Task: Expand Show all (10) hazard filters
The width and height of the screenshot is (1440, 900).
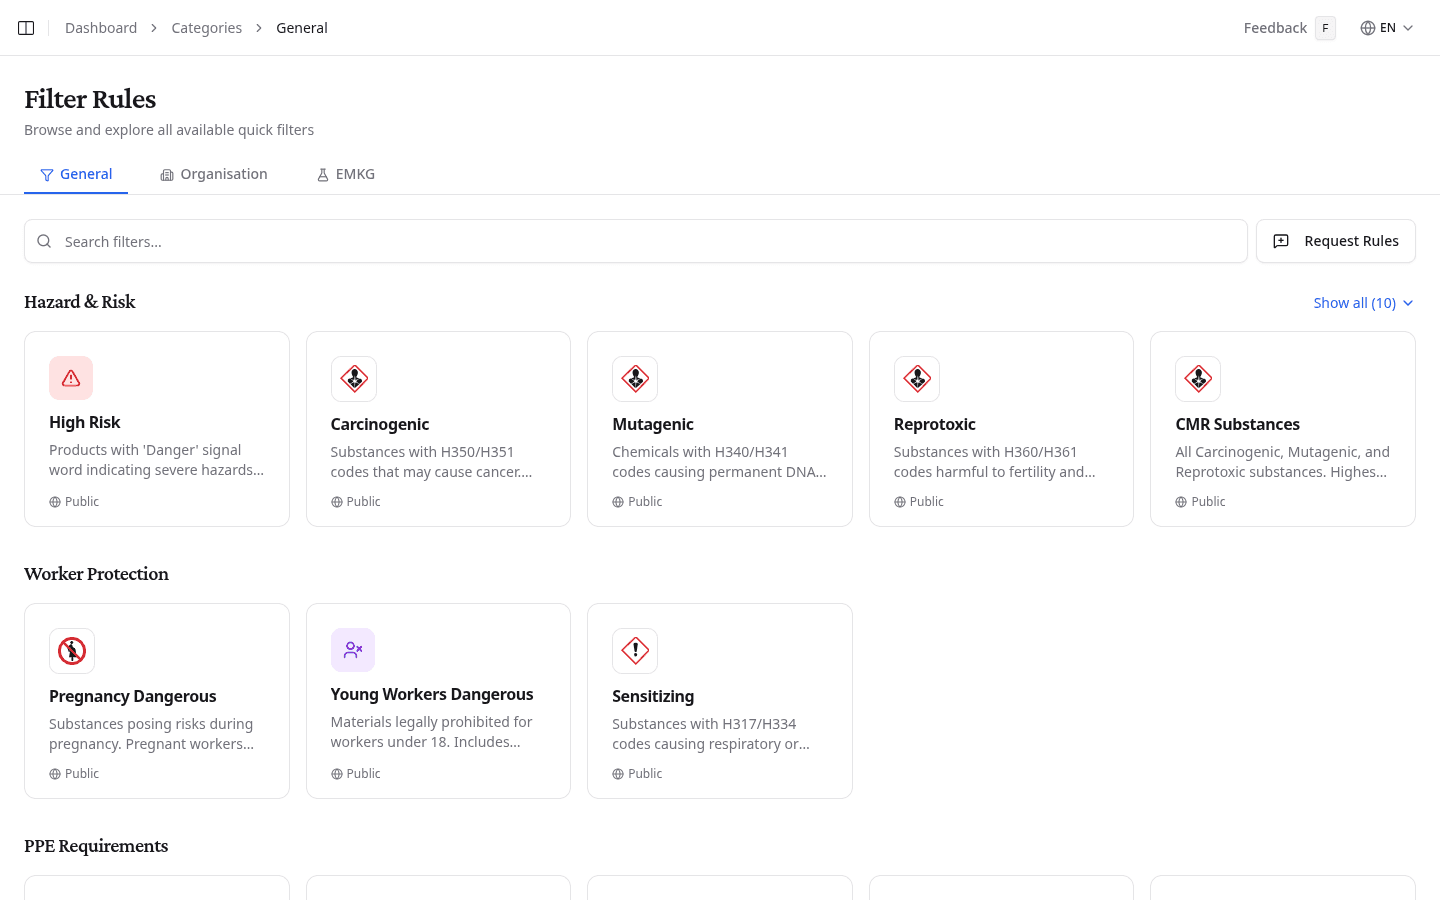Action: click(x=1363, y=303)
